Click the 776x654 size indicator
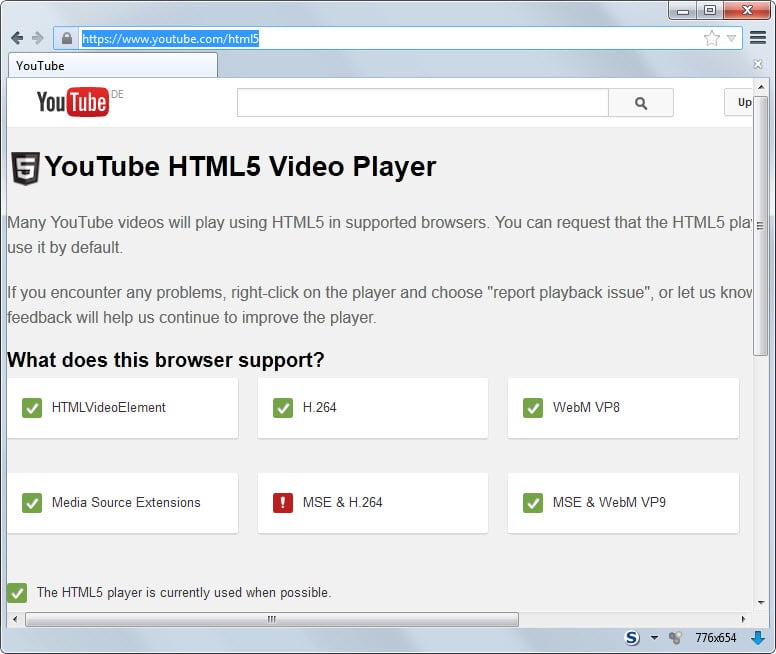 [716, 638]
